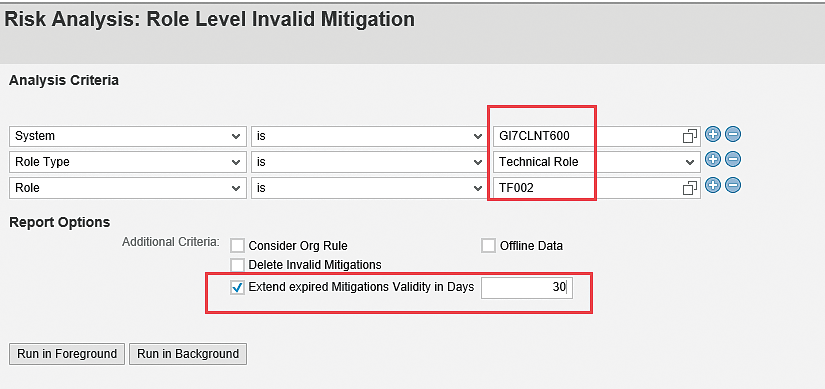Add a criteria row after System

click(712, 135)
